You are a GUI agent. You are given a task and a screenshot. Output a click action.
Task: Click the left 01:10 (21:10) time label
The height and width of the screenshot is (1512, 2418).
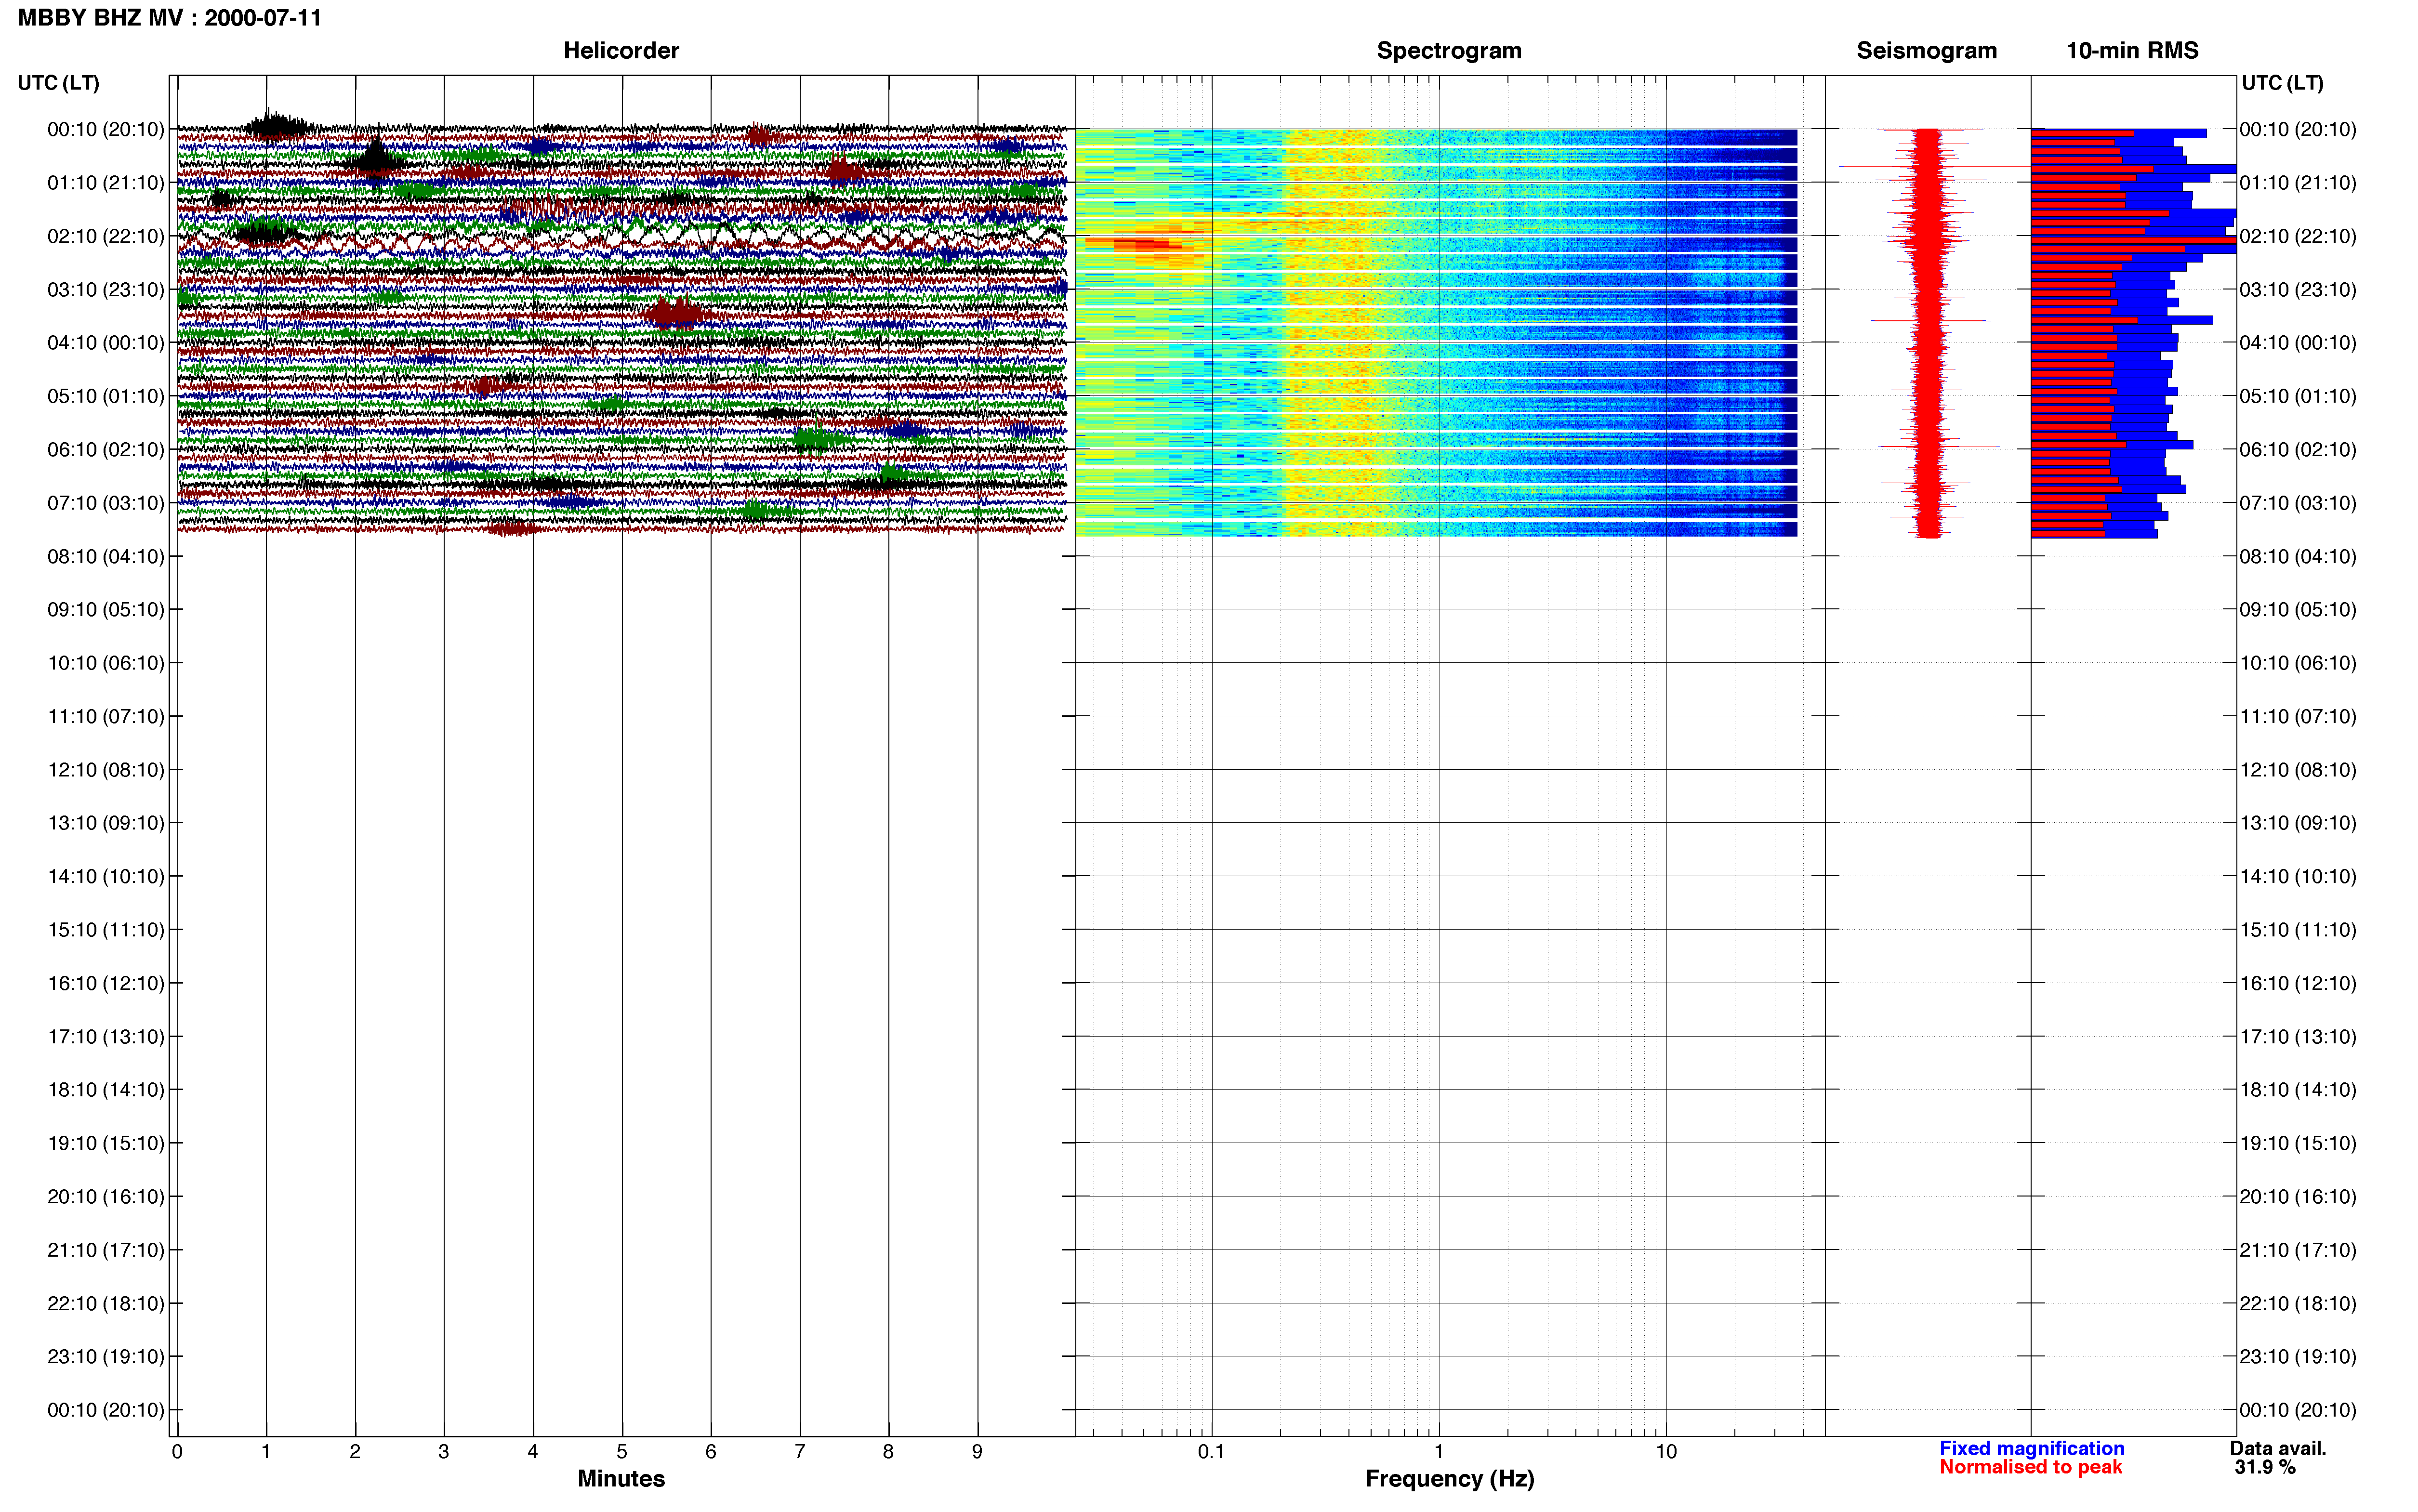(x=106, y=183)
